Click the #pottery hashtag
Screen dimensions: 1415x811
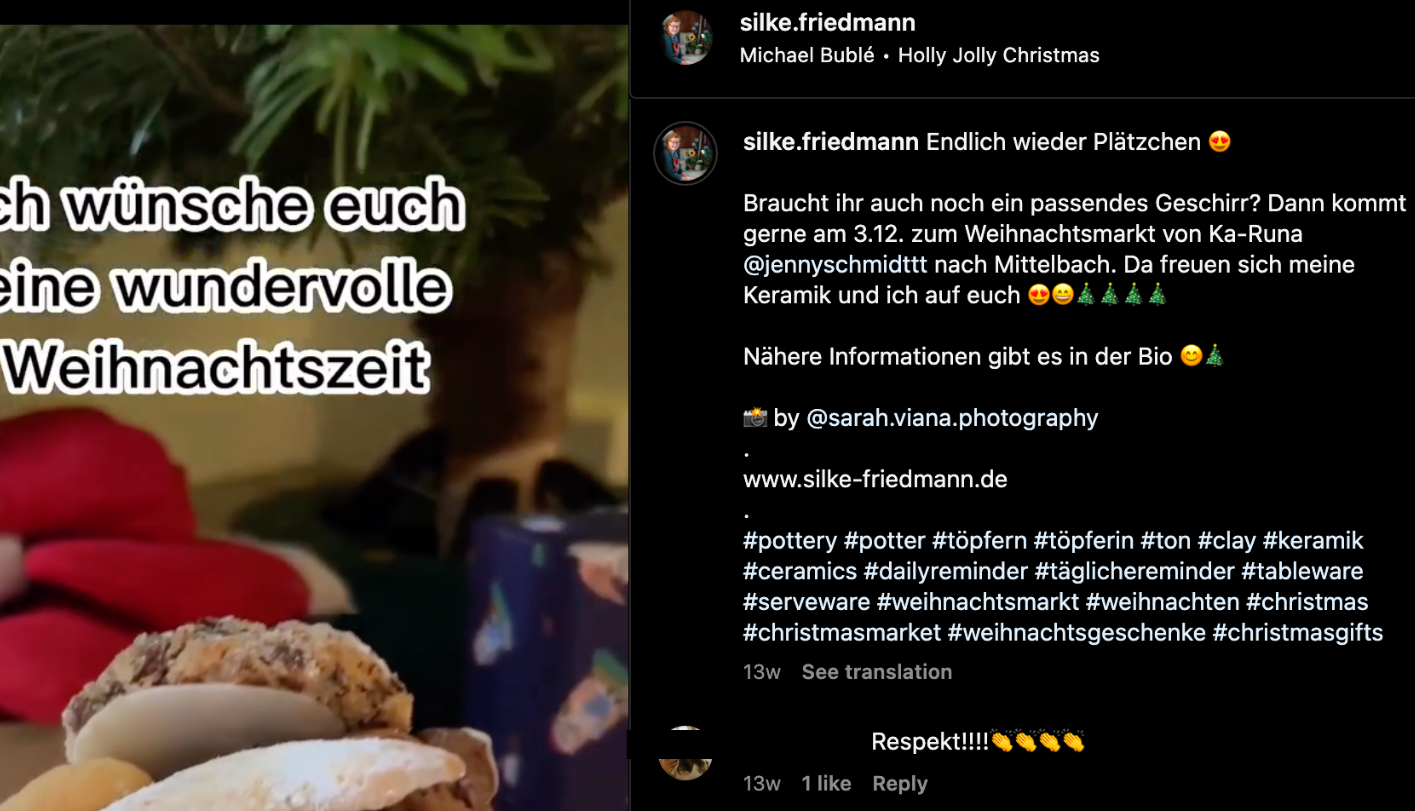790,541
